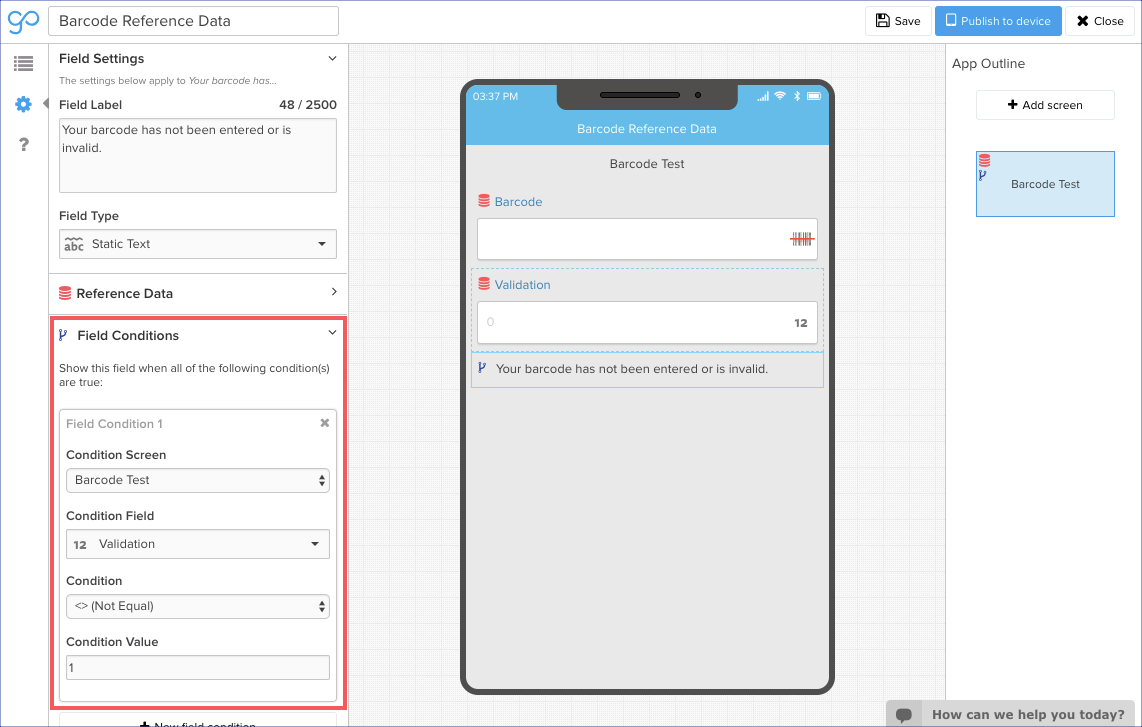This screenshot has height=727, width=1142.
Task: Collapse the Field Conditions section
Action: (332, 334)
